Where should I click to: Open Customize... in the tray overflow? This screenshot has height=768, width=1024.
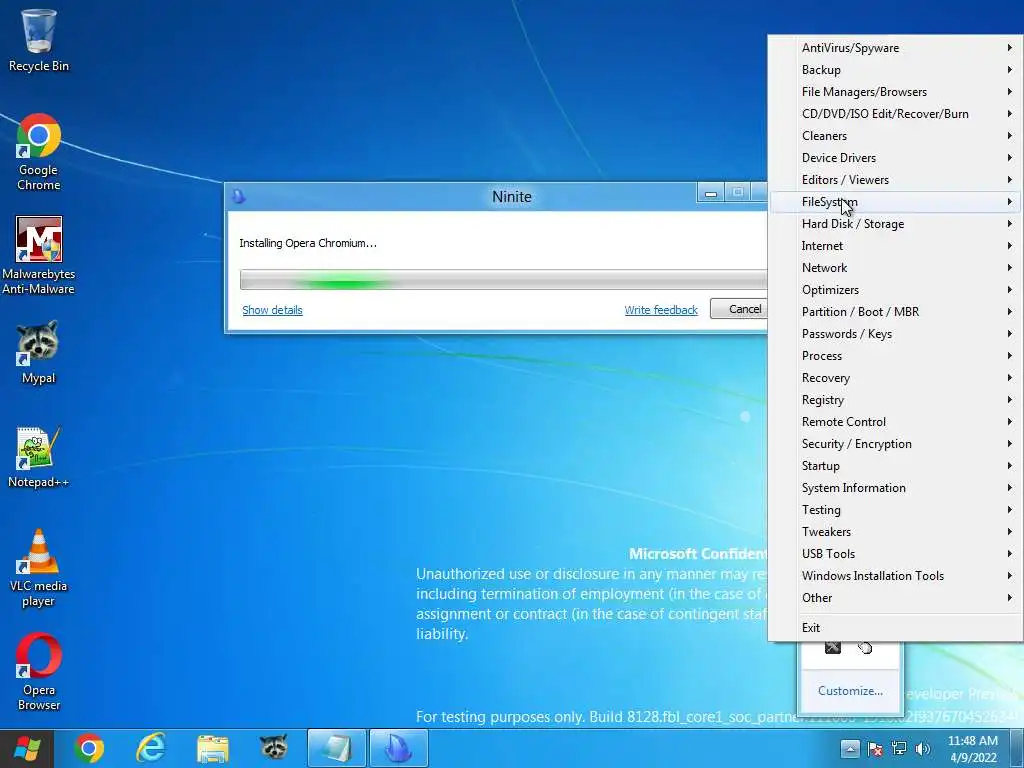point(850,691)
